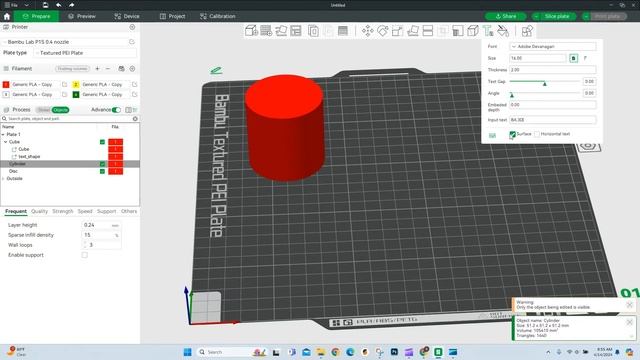
Task: Click the Redo arrow icon
Action: pyautogui.click(x=71, y=5)
